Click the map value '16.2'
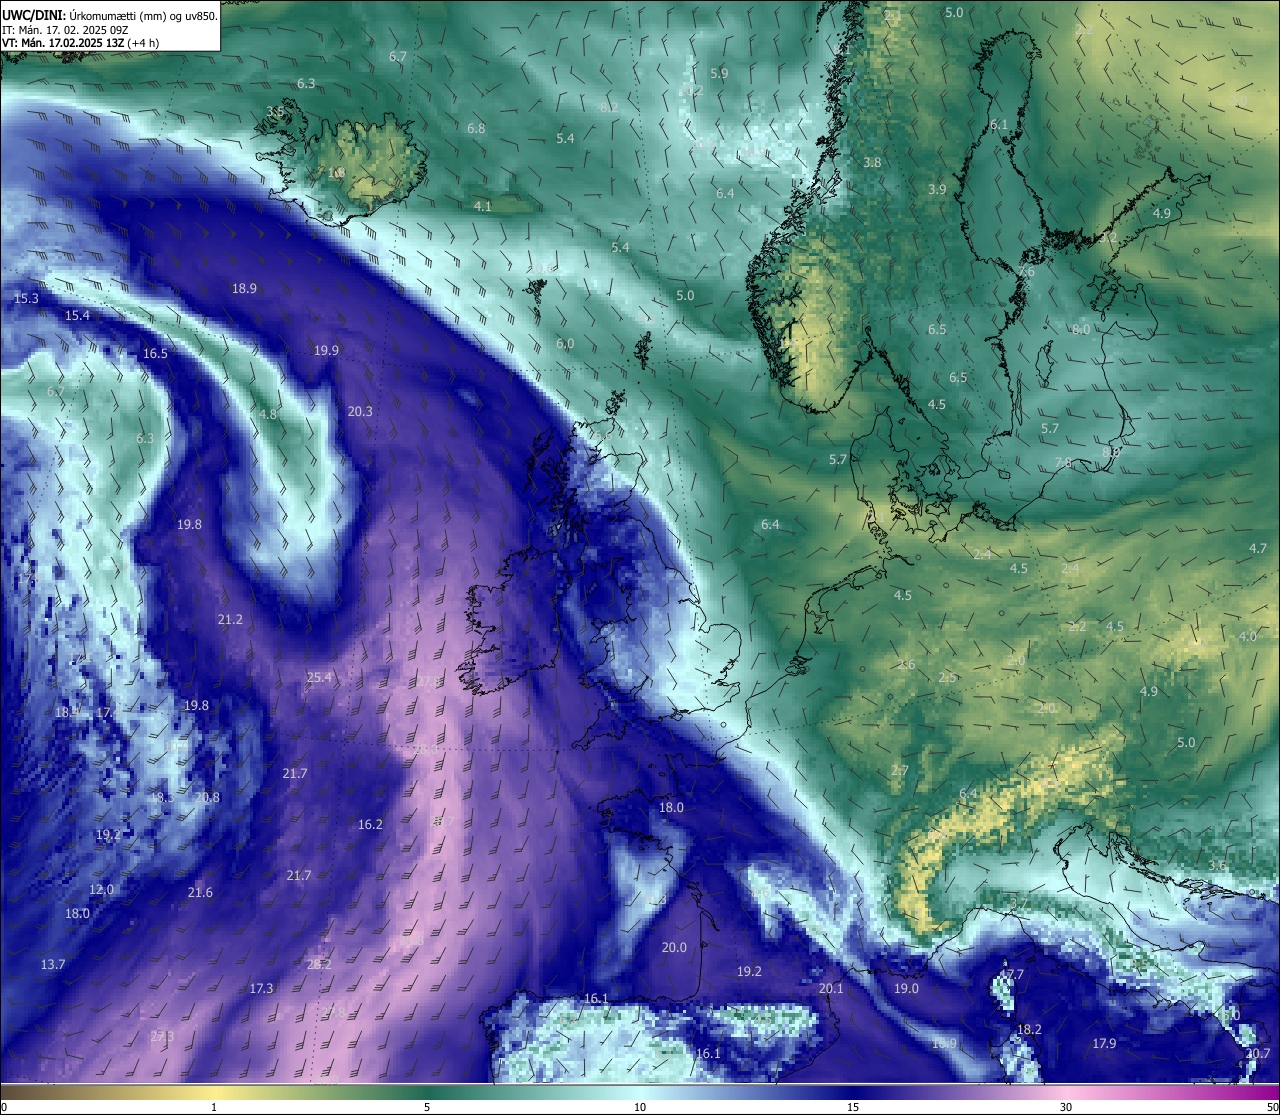1280x1115 pixels. click(370, 824)
